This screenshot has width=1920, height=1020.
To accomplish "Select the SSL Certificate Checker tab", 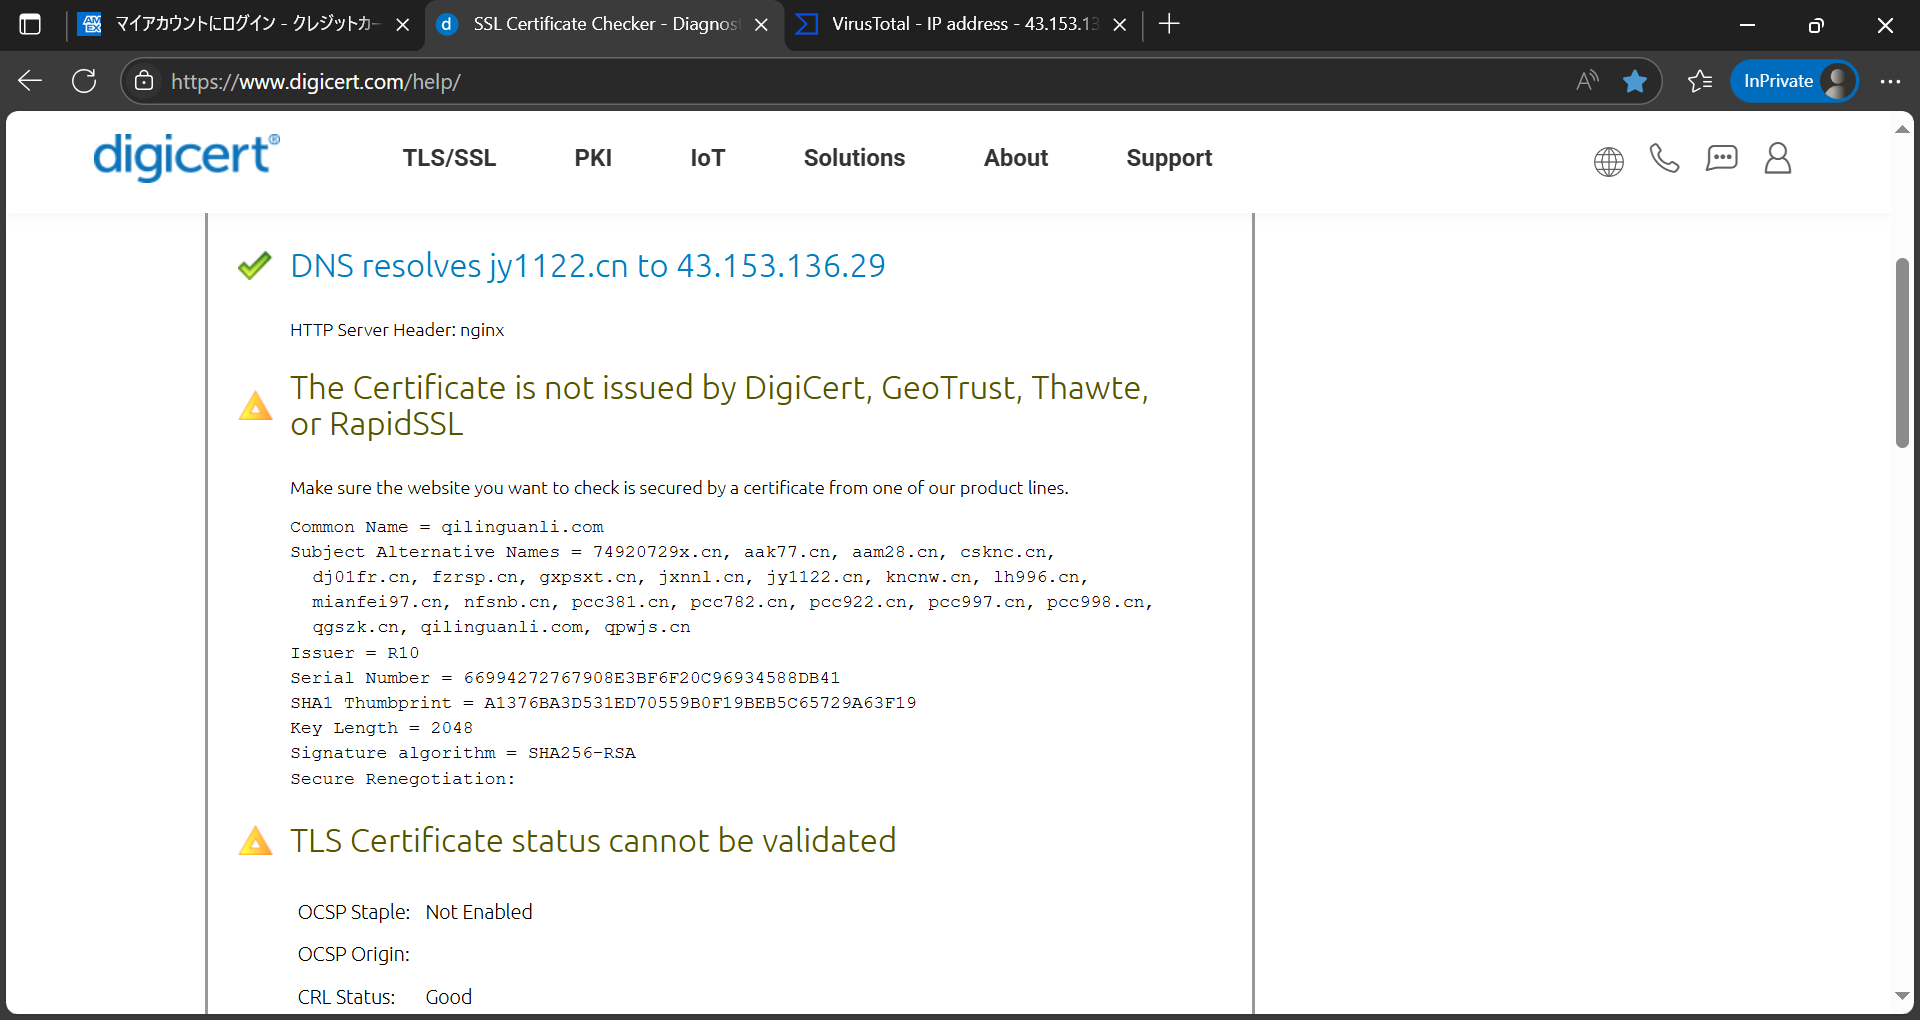I will tap(604, 24).
